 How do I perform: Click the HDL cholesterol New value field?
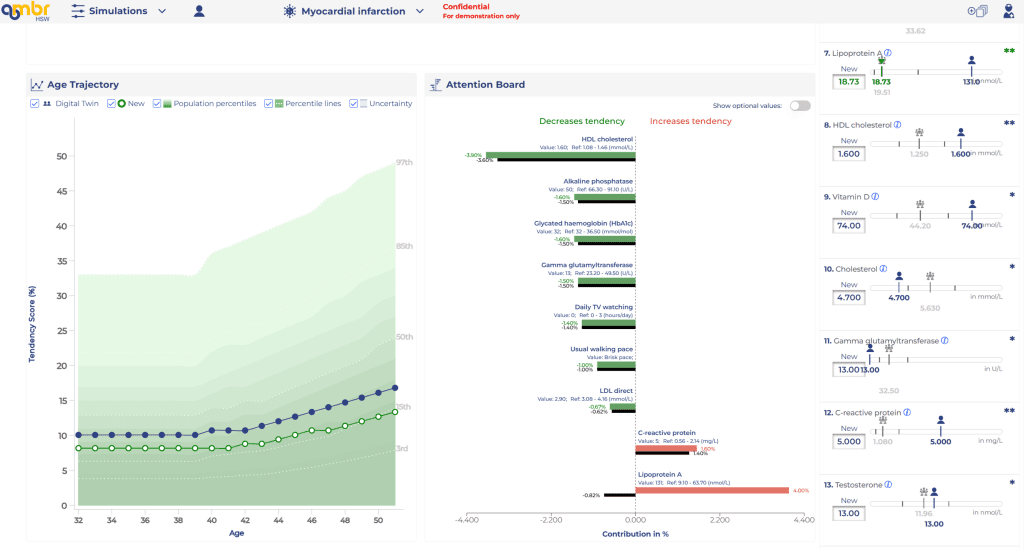(849, 154)
